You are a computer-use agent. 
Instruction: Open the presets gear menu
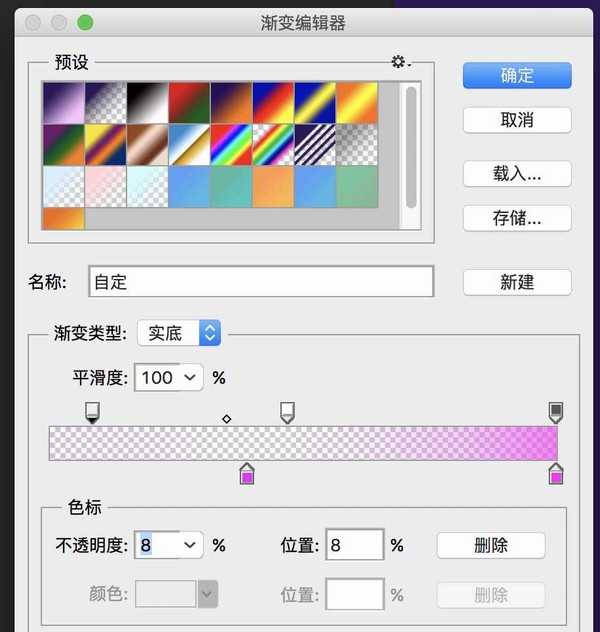click(x=401, y=62)
